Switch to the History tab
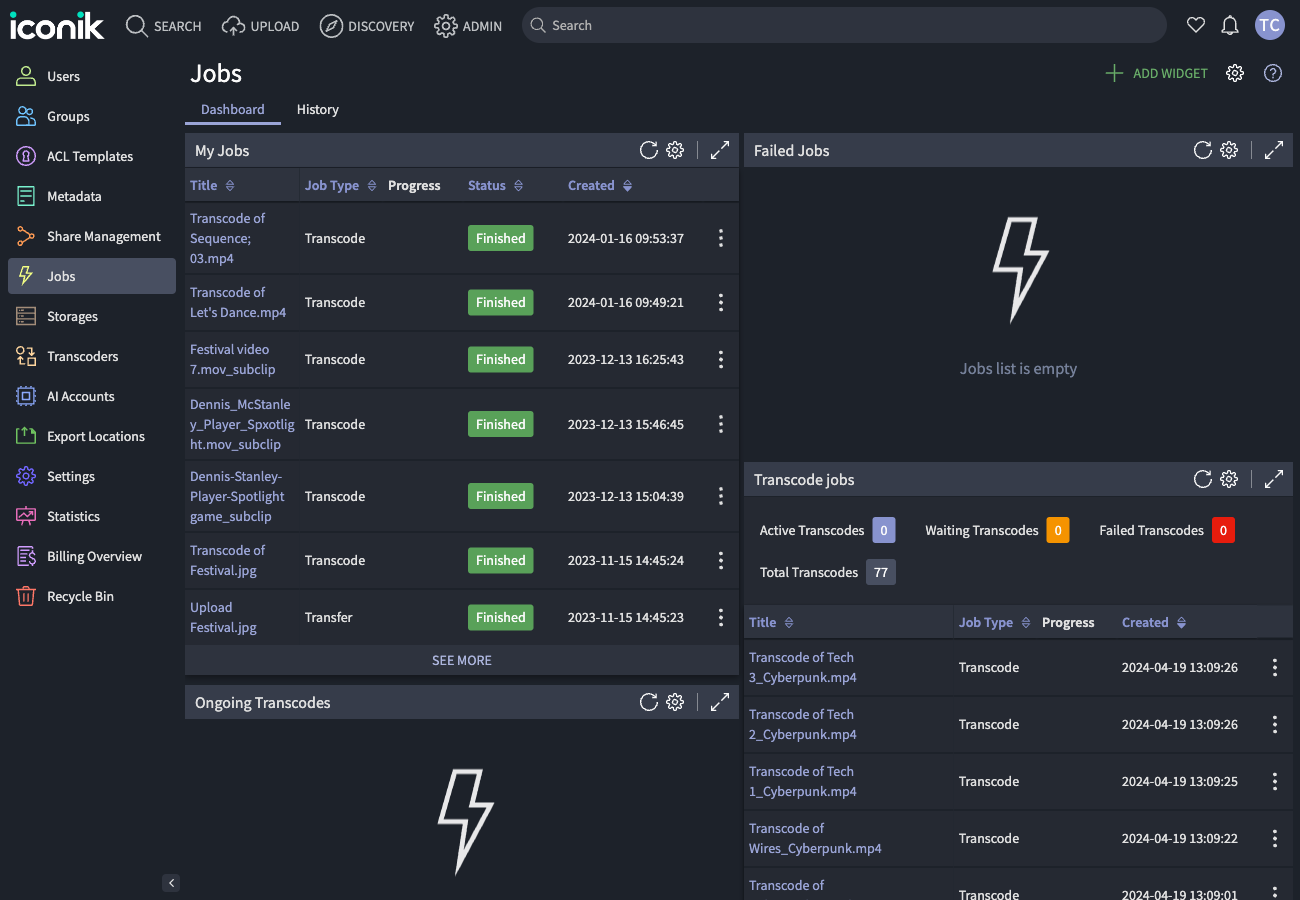This screenshot has width=1300, height=900. [x=317, y=109]
